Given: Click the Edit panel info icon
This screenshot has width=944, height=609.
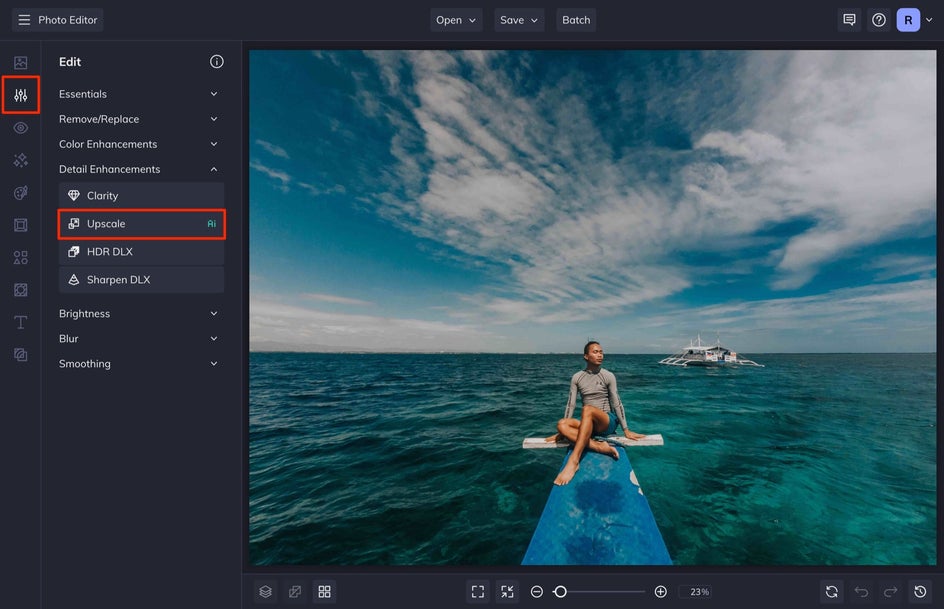Looking at the screenshot, I should tap(217, 61).
